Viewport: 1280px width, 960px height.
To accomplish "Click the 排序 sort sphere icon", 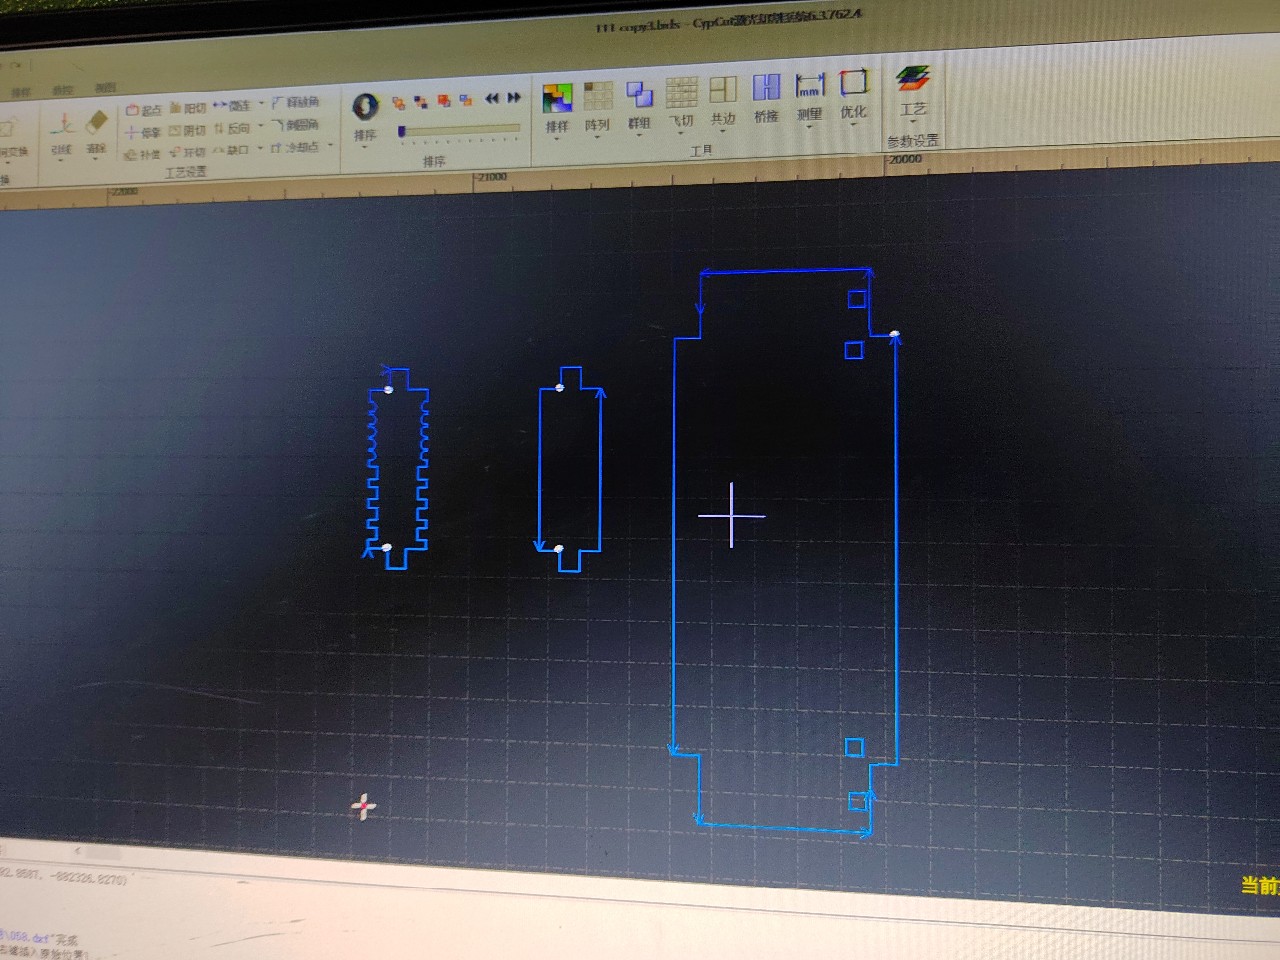I will click(x=365, y=107).
